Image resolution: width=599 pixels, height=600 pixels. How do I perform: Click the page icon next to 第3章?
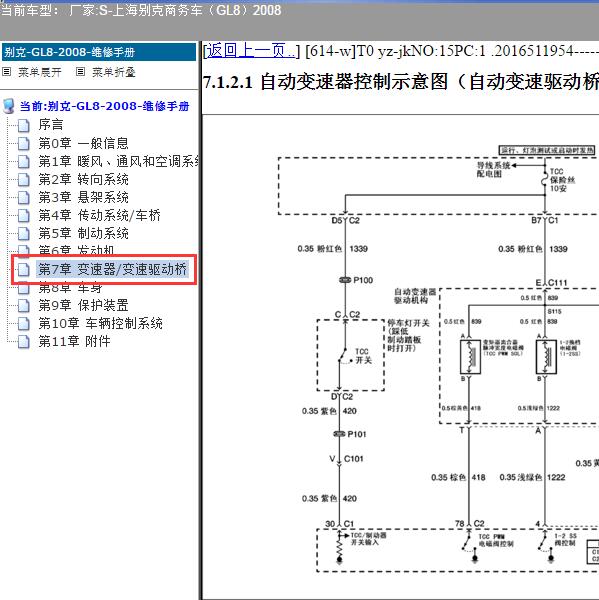pyautogui.click(x=24, y=197)
